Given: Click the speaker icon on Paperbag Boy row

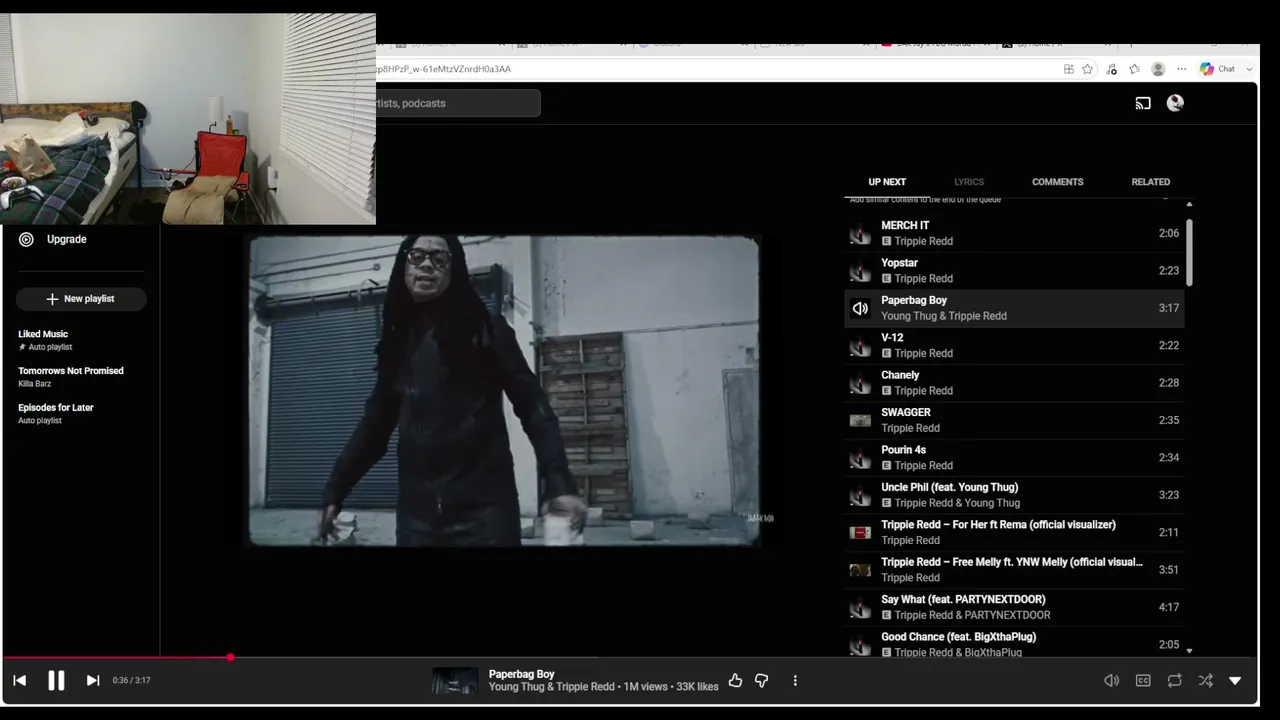Looking at the screenshot, I should [x=860, y=309].
